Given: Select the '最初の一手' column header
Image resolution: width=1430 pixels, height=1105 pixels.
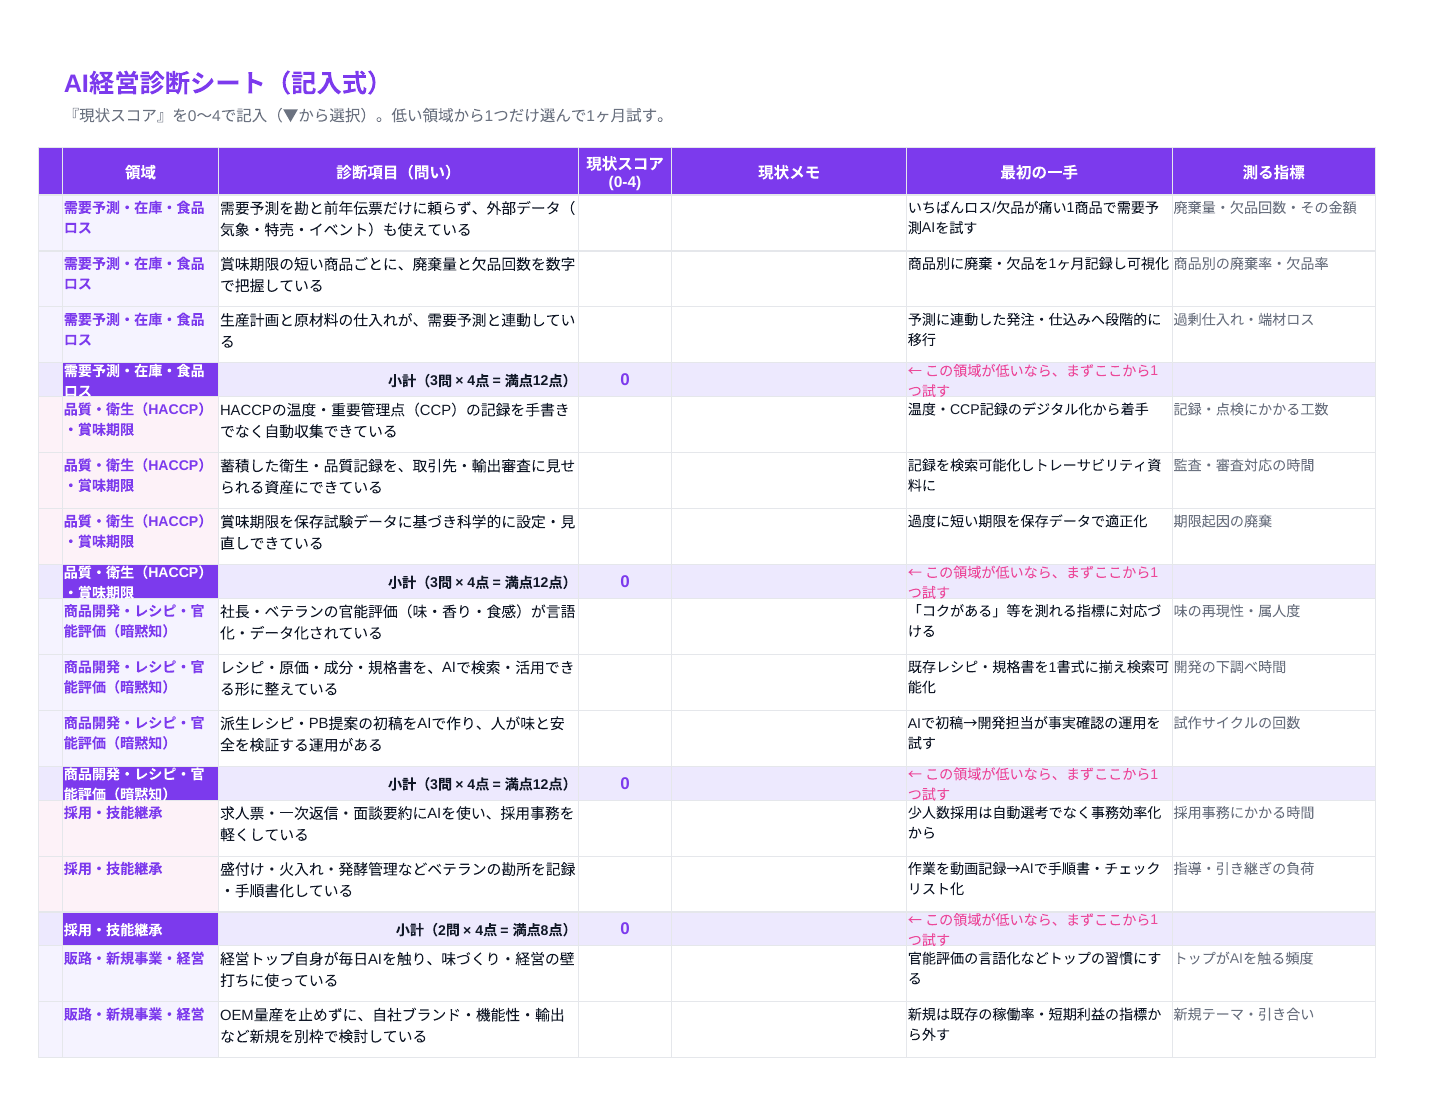Looking at the screenshot, I should [1039, 172].
